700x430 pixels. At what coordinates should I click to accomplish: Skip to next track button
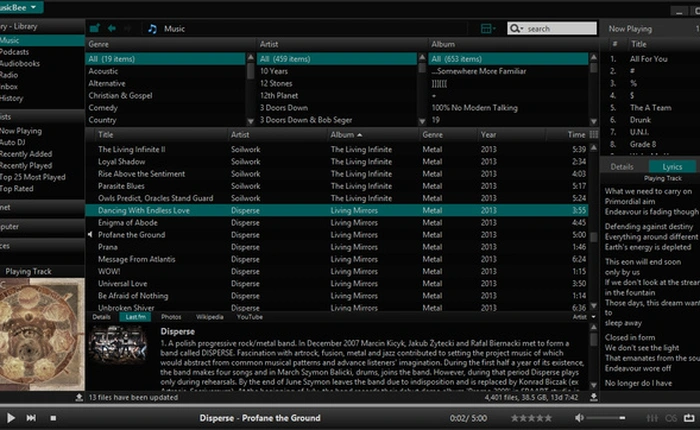[31, 417]
